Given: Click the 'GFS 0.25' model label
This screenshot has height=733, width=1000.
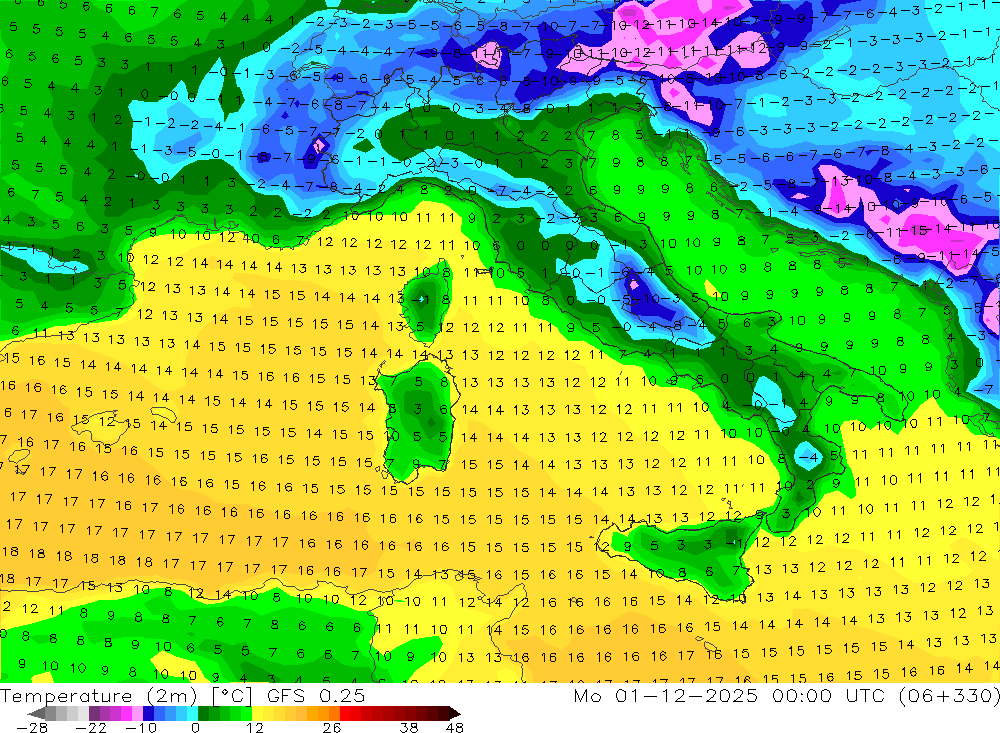Looking at the screenshot, I should 316,696.
